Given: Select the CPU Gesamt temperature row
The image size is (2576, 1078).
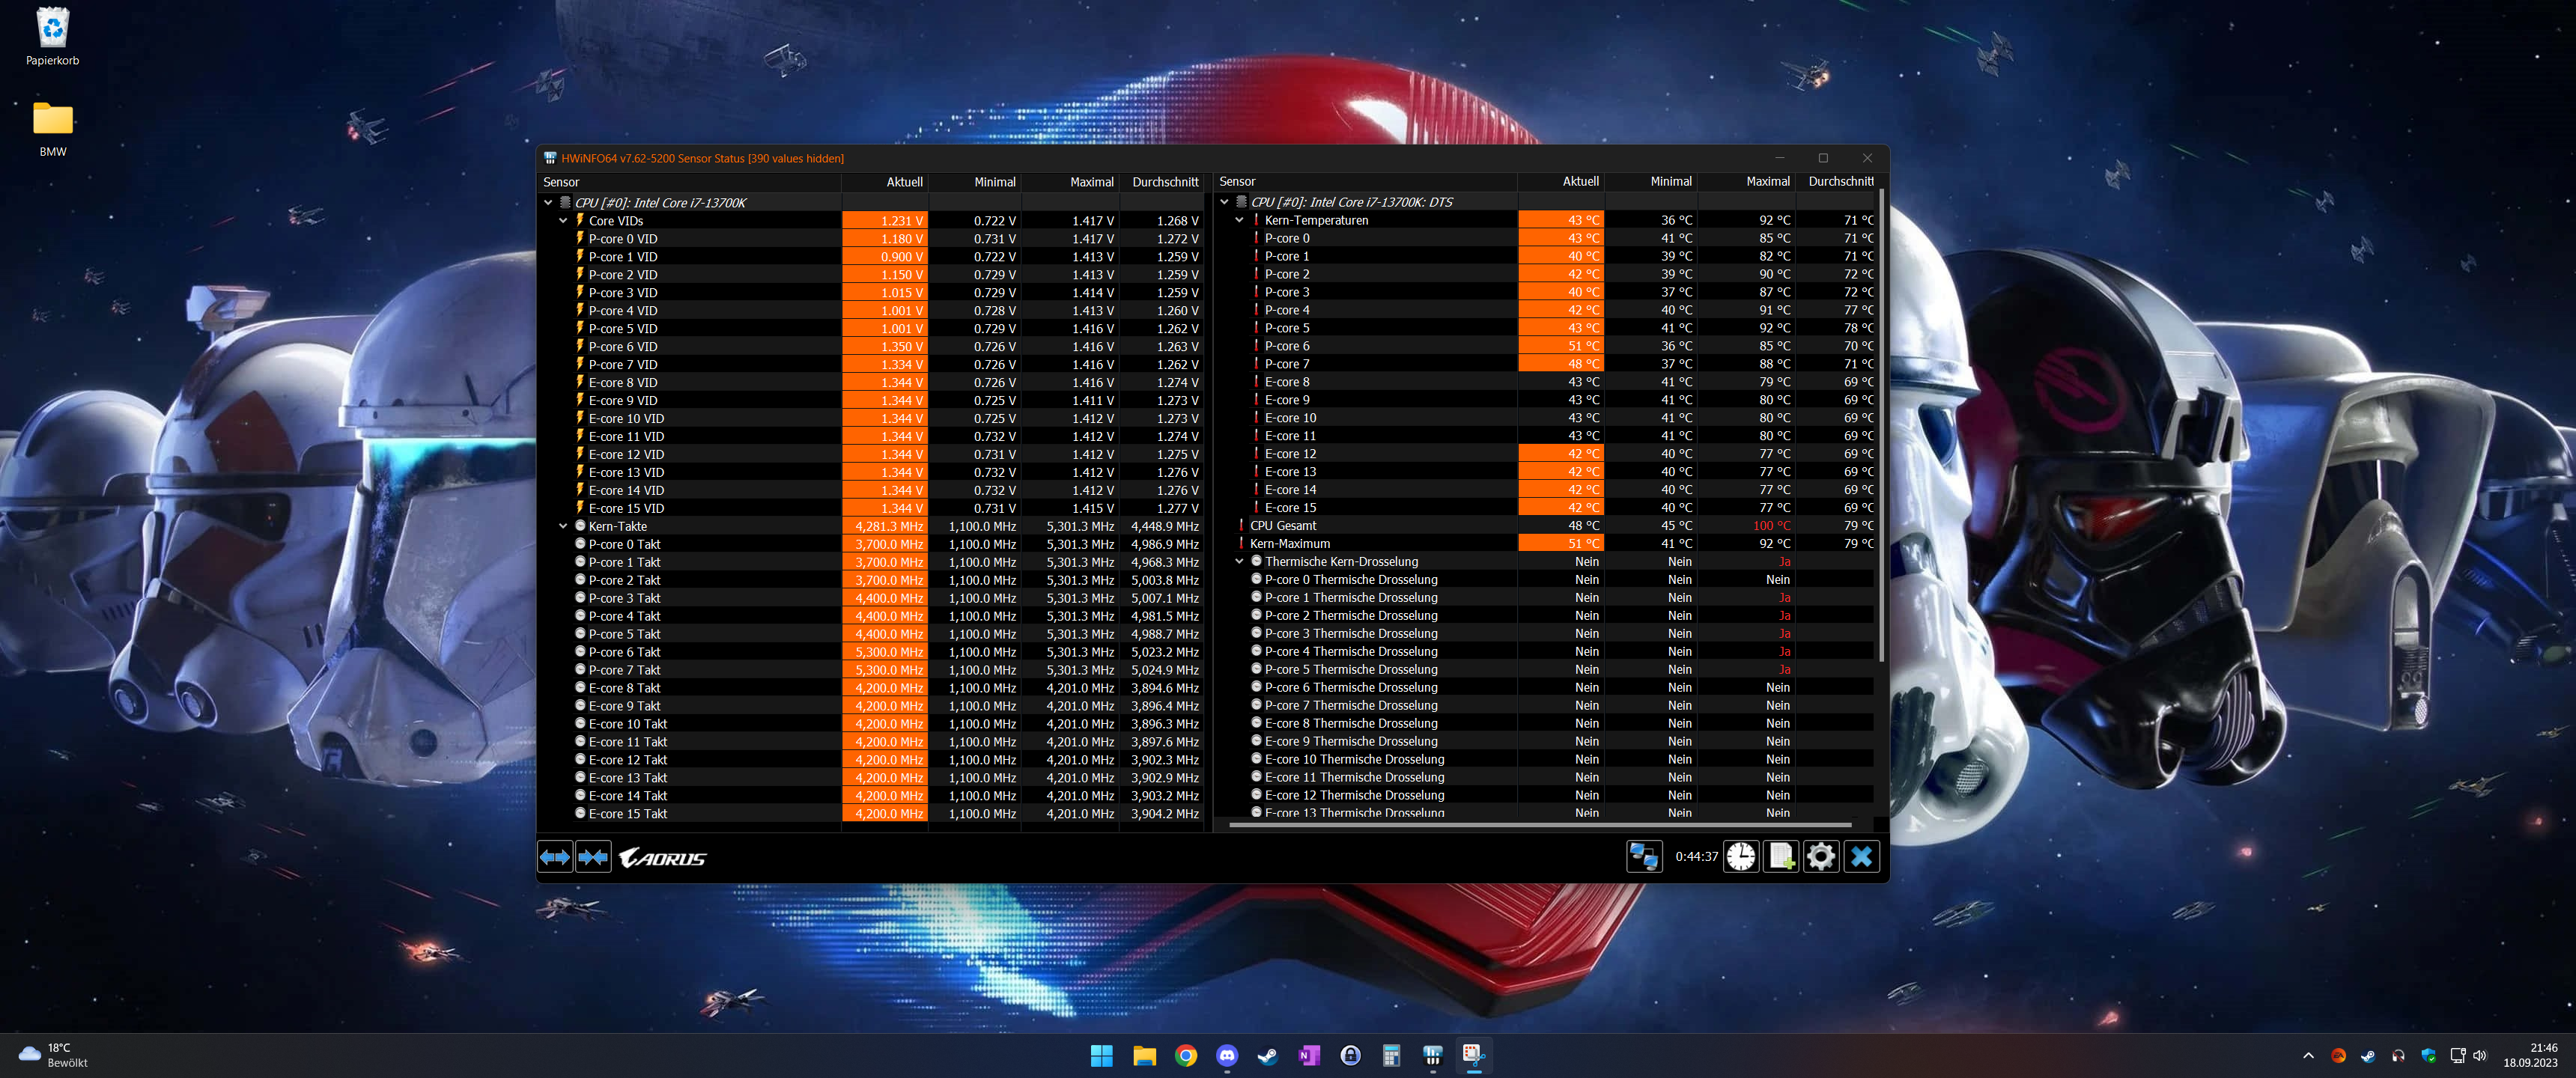Looking at the screenshot, I should (1283, 526).
